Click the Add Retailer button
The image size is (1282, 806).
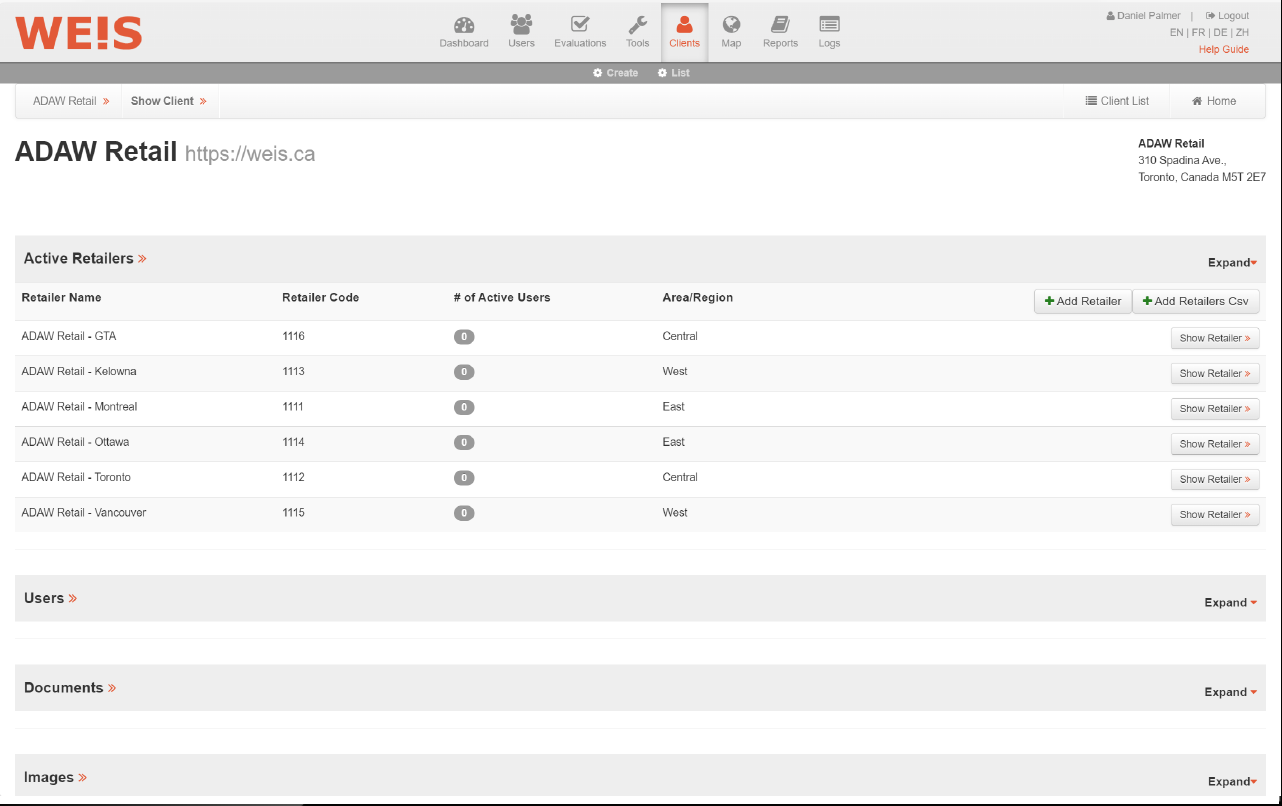[1082, 301]
